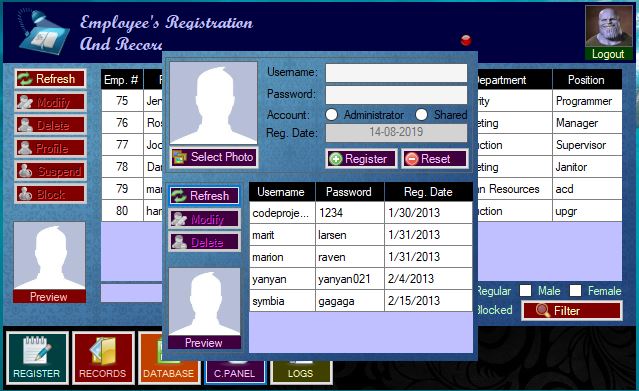639x391 pixels.
Task: Open the RECORDS folder tile
Action: click(x=103, y=358)
